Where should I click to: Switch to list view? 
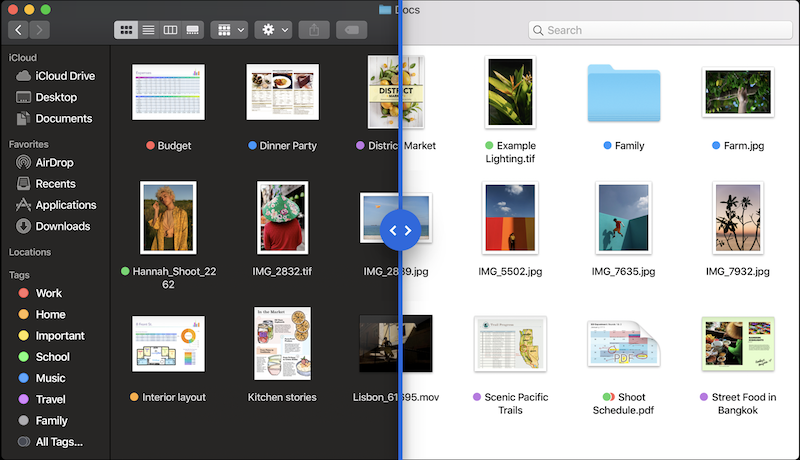coord(149,30)
